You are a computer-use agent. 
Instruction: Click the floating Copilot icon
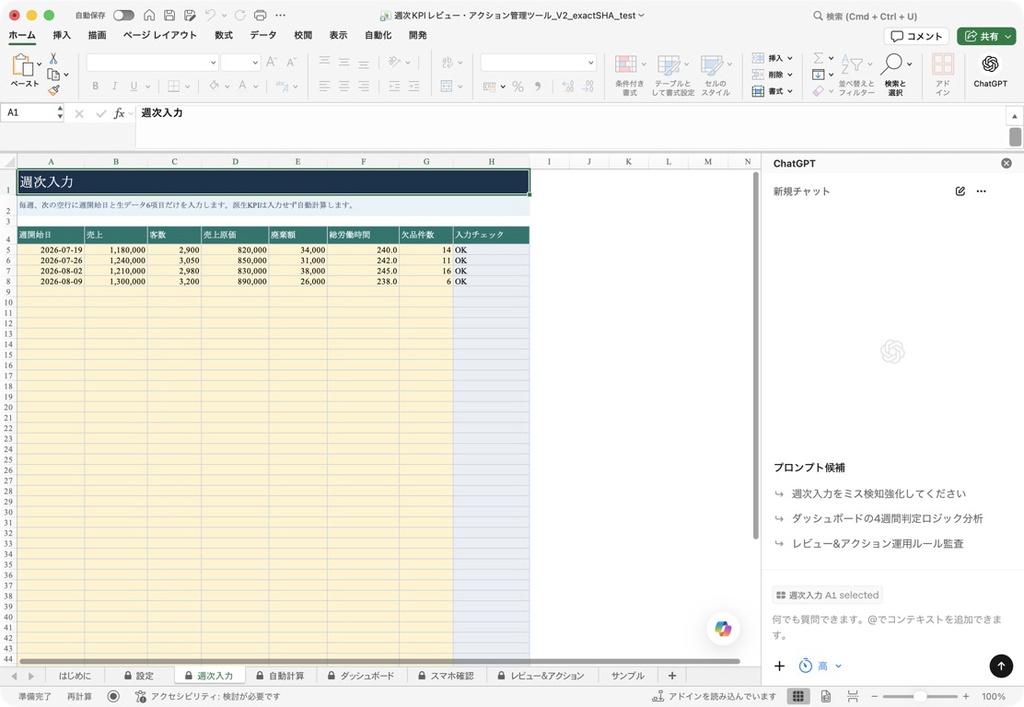click(x=723, y=629)
